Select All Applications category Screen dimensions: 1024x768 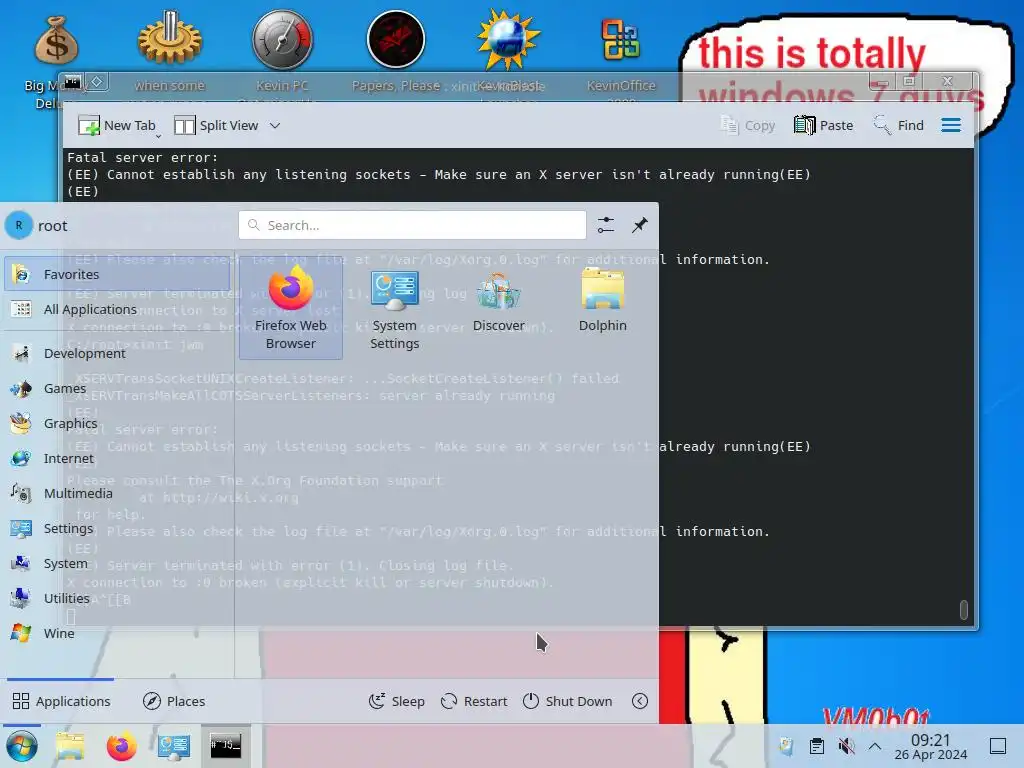point(118,310)
